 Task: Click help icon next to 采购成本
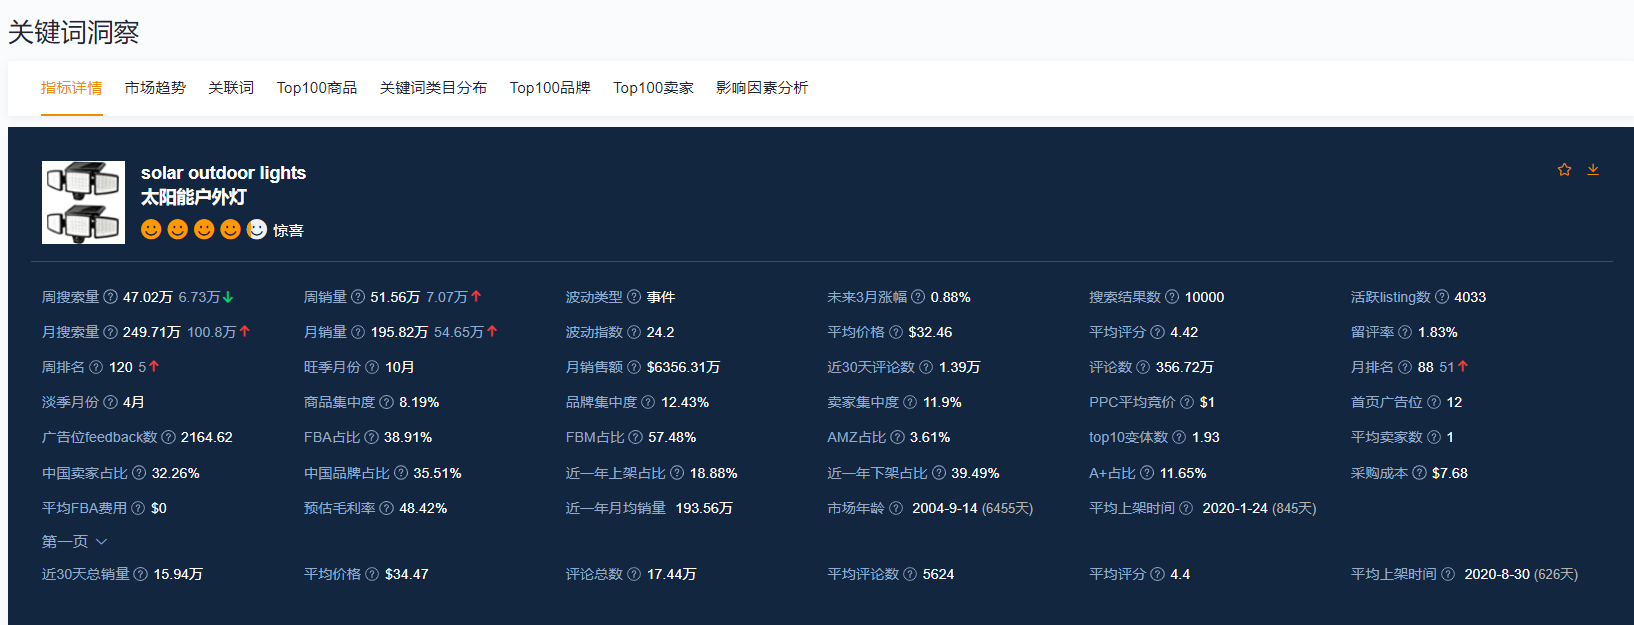(1419, 473)
